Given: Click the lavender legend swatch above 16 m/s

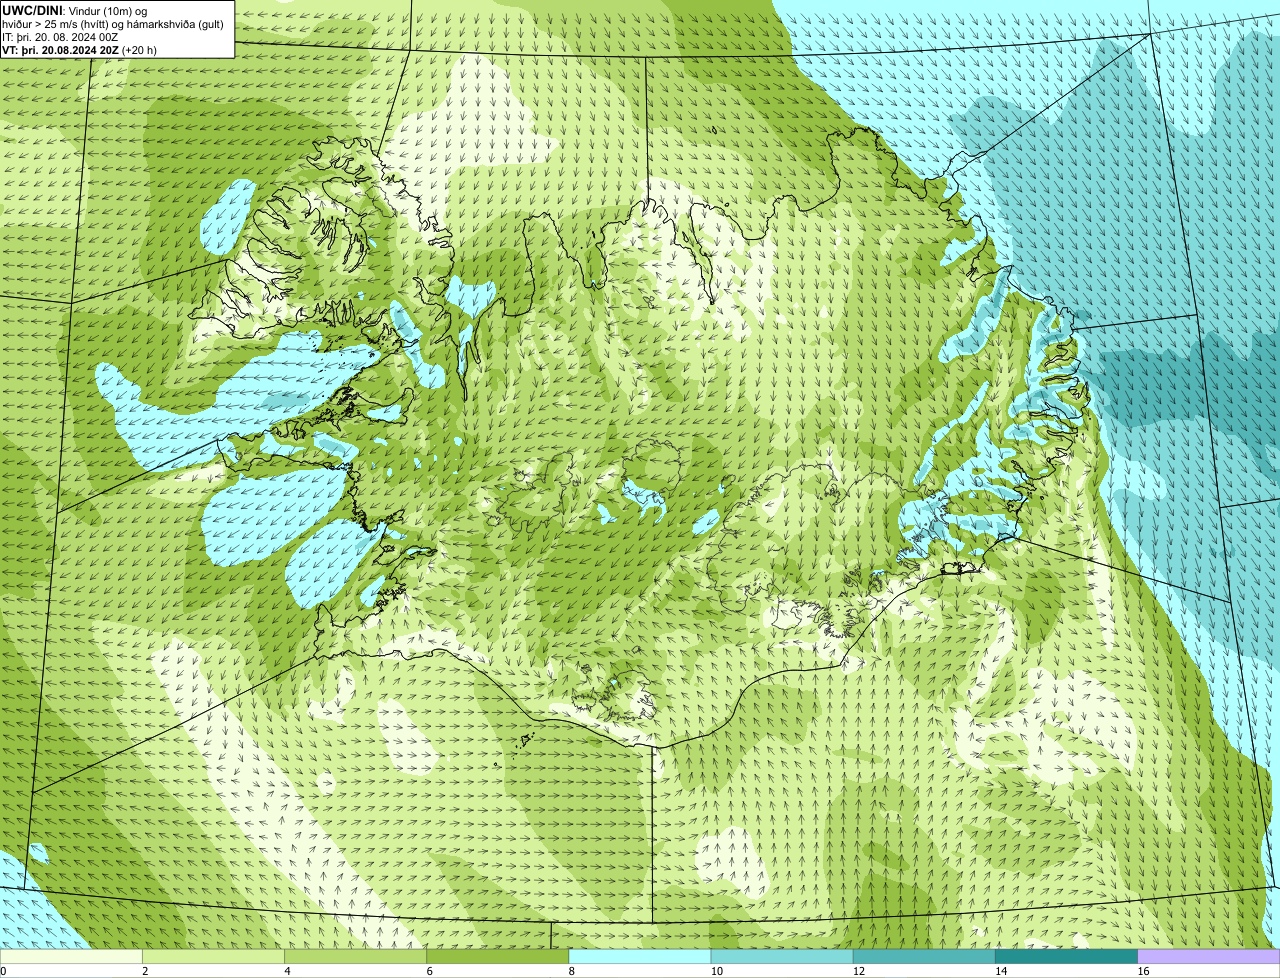Looking at the screenshot, I should 1209,956.
